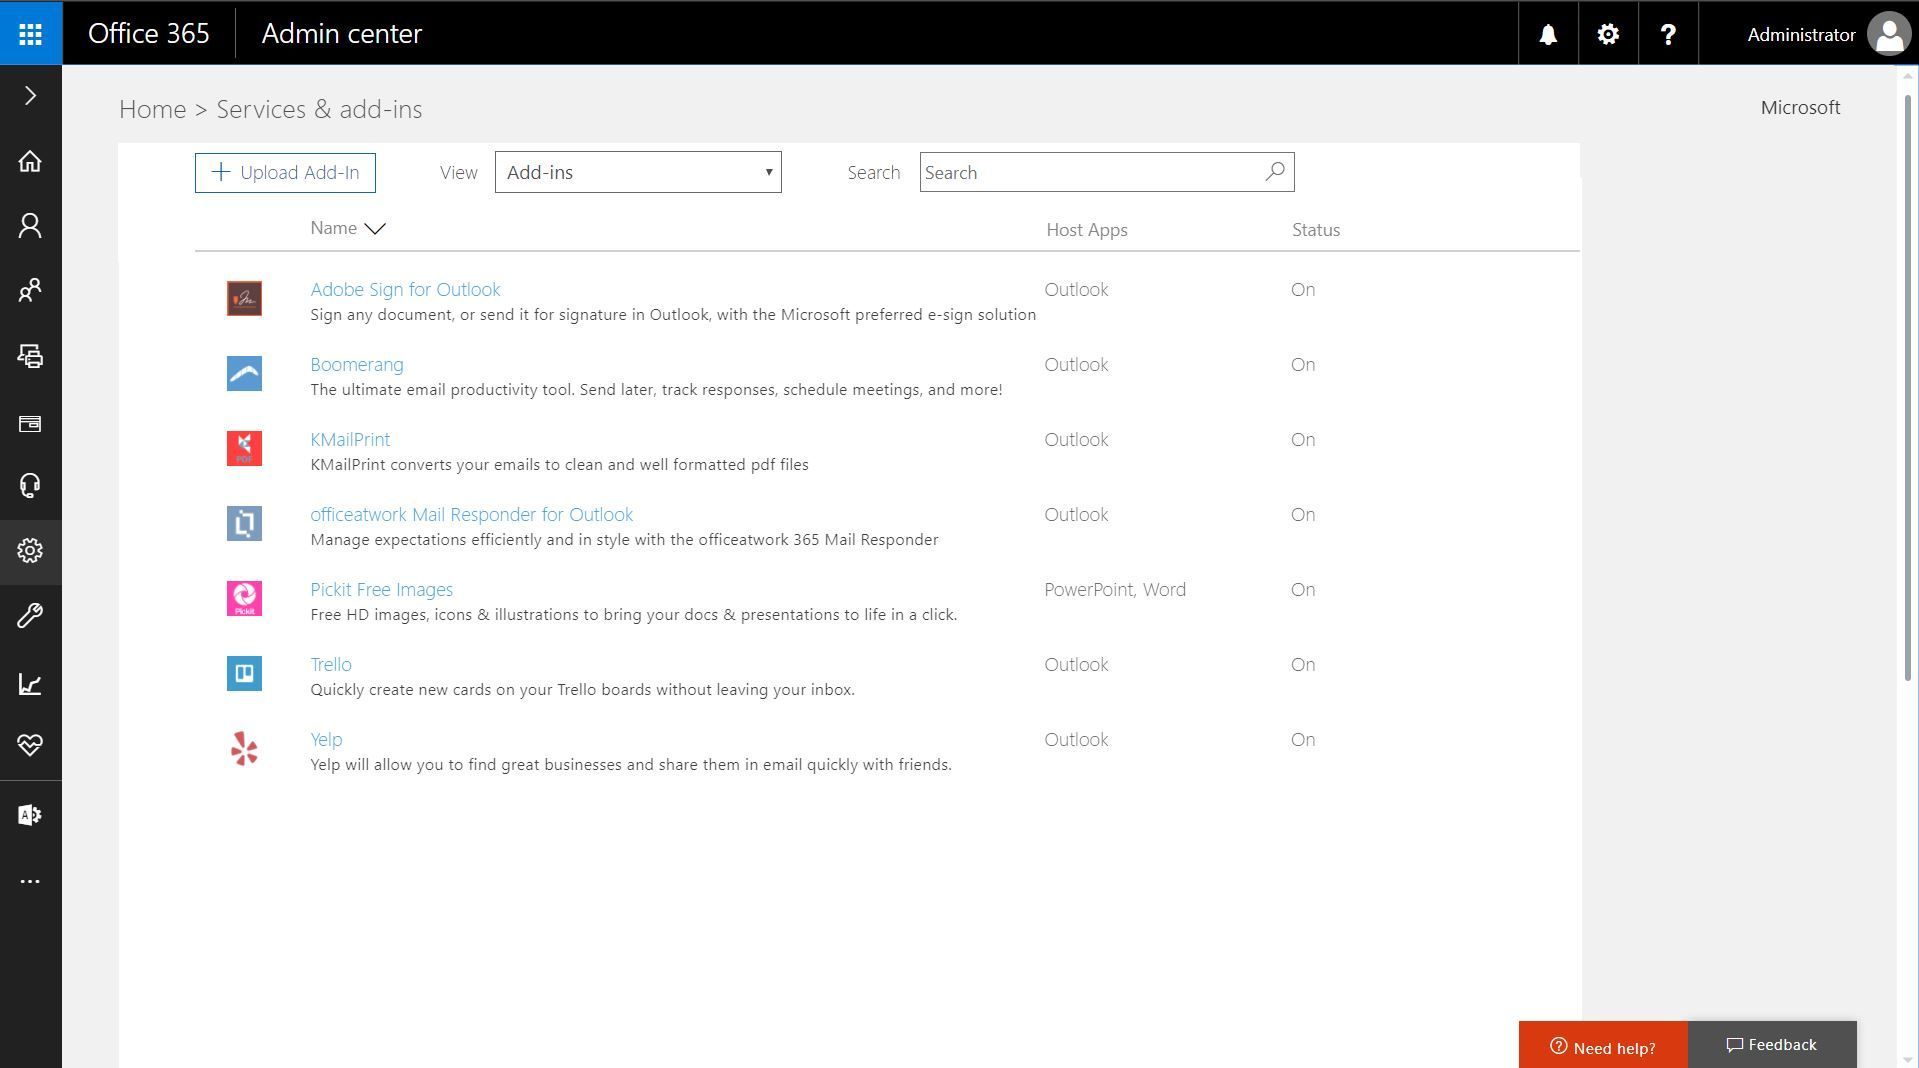Open Adobe Sign for Outlook details
Screen dimensions: 1919x1068
405,289
